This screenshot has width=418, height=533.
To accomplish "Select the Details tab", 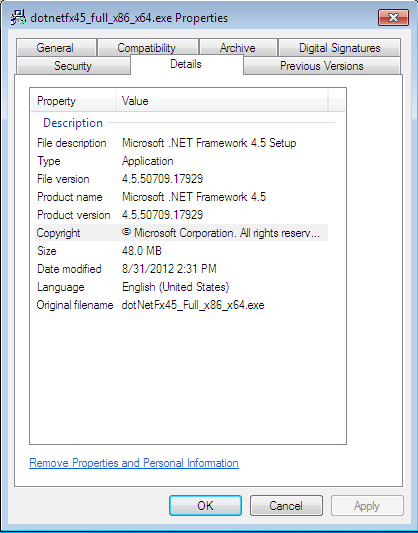I will (x=186, y=64).
